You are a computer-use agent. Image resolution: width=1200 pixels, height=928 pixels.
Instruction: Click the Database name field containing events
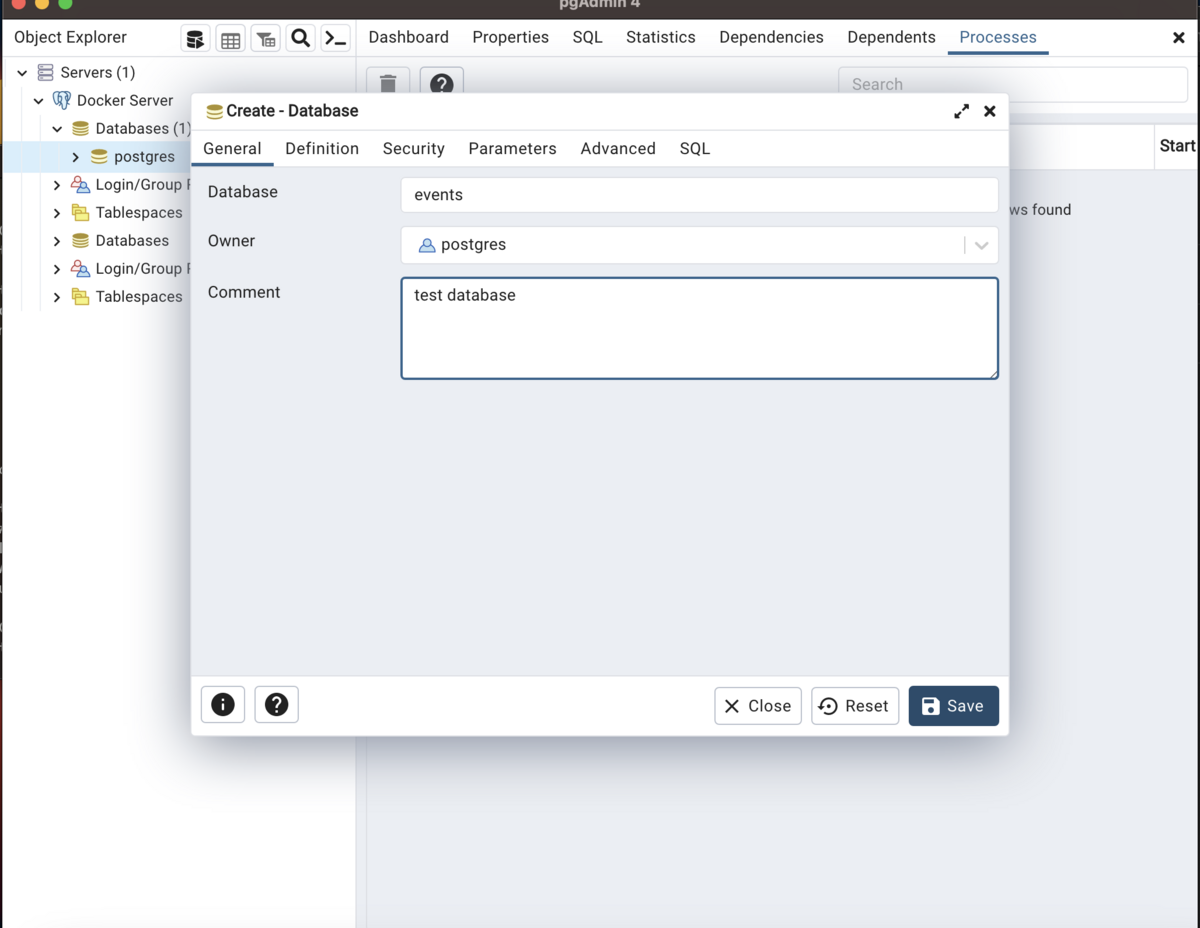(x=699, y=195)
